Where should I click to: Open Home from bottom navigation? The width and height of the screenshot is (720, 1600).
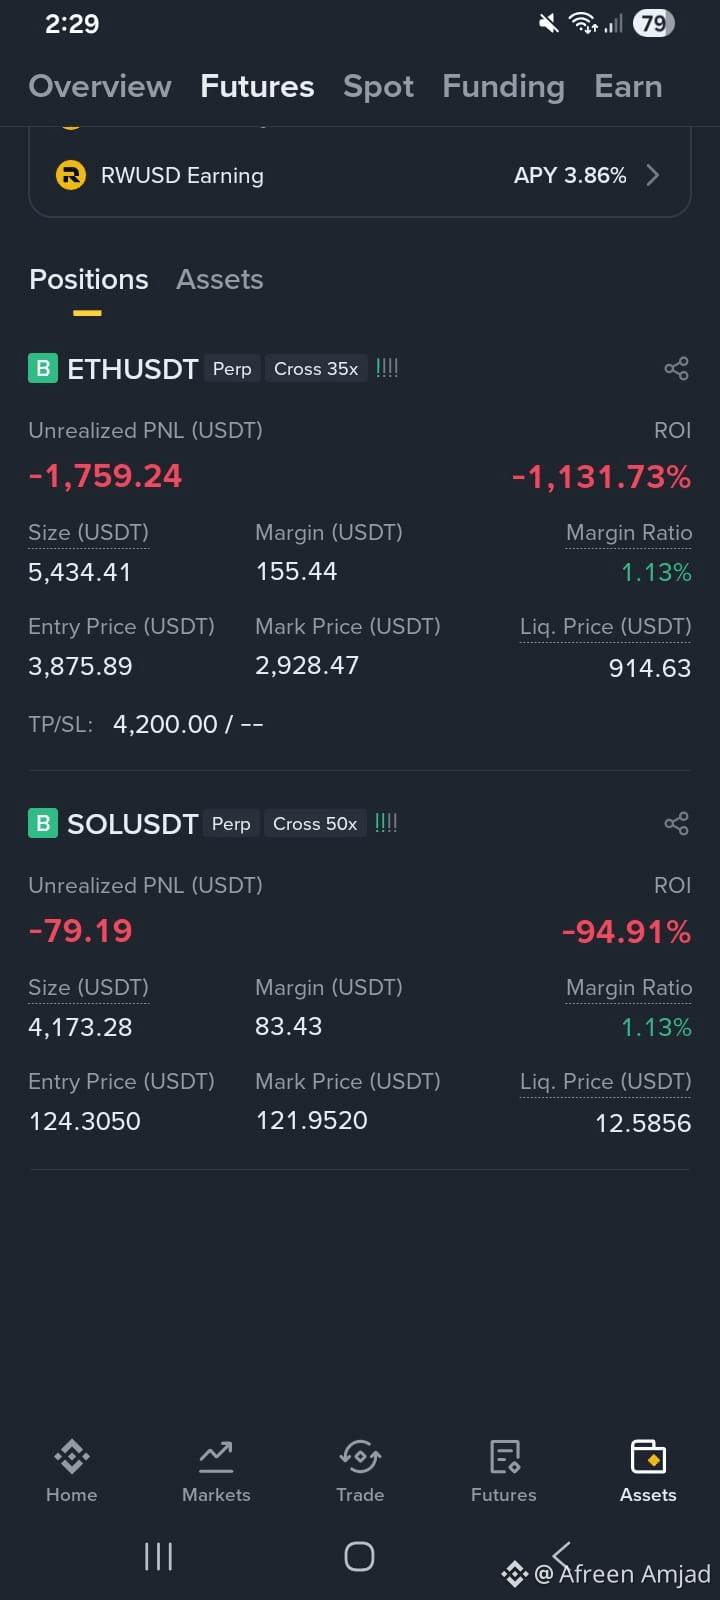click(x=72, y=1471)
